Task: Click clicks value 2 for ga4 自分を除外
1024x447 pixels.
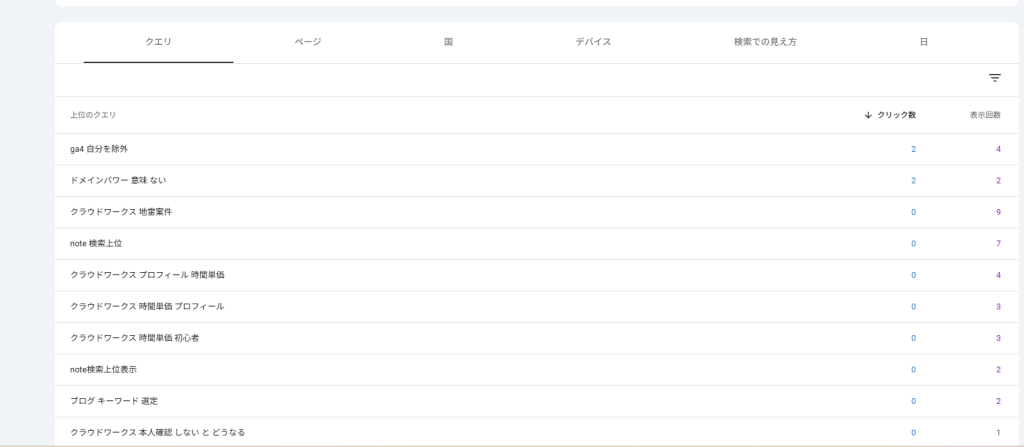Action: (914, 150)
